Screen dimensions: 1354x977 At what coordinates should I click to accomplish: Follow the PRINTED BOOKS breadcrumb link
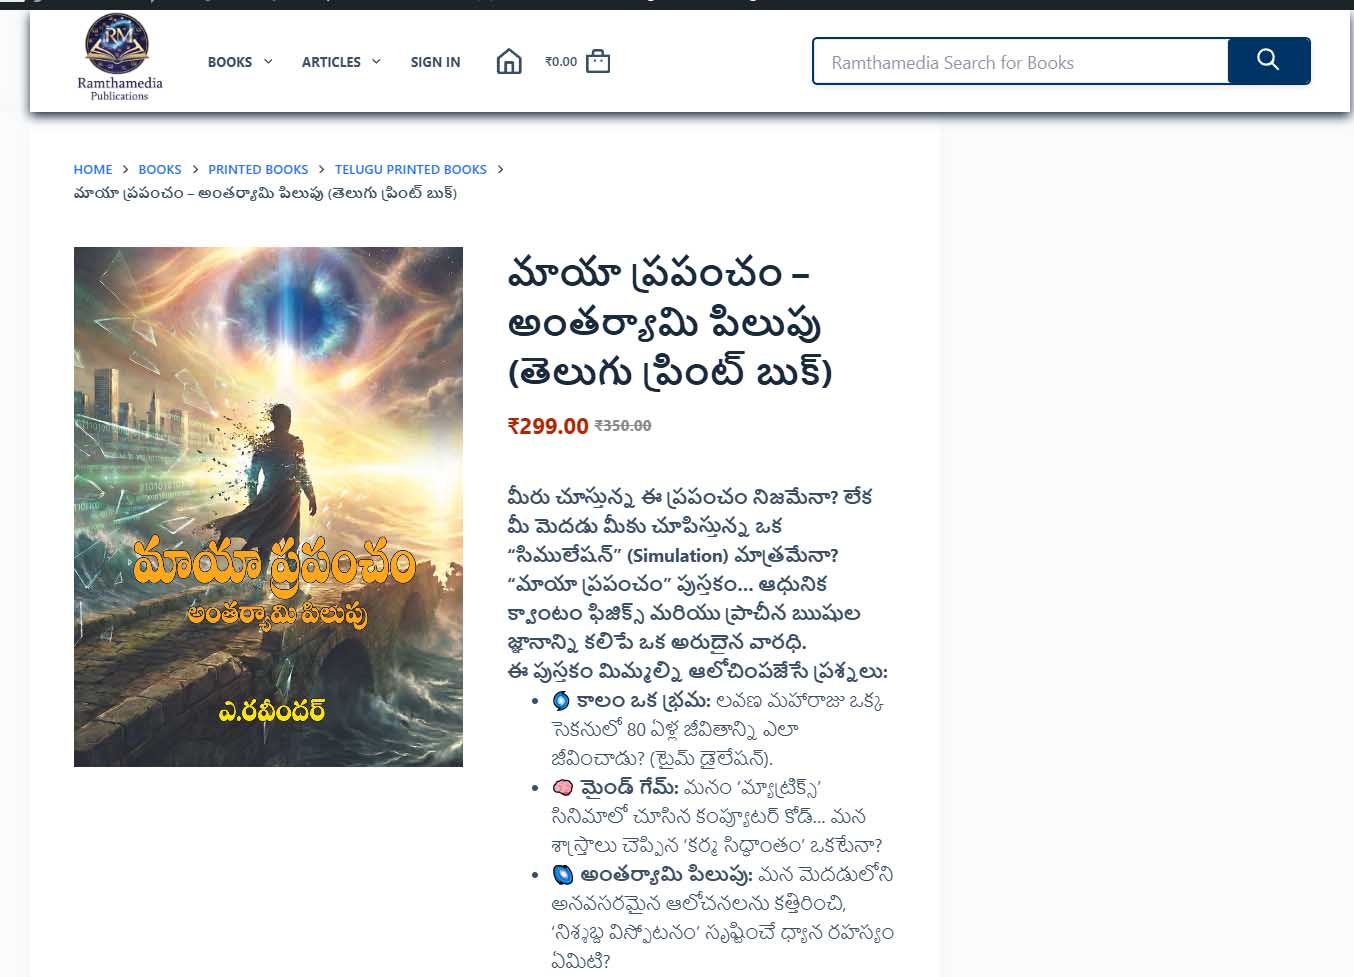tap(258, 169)
